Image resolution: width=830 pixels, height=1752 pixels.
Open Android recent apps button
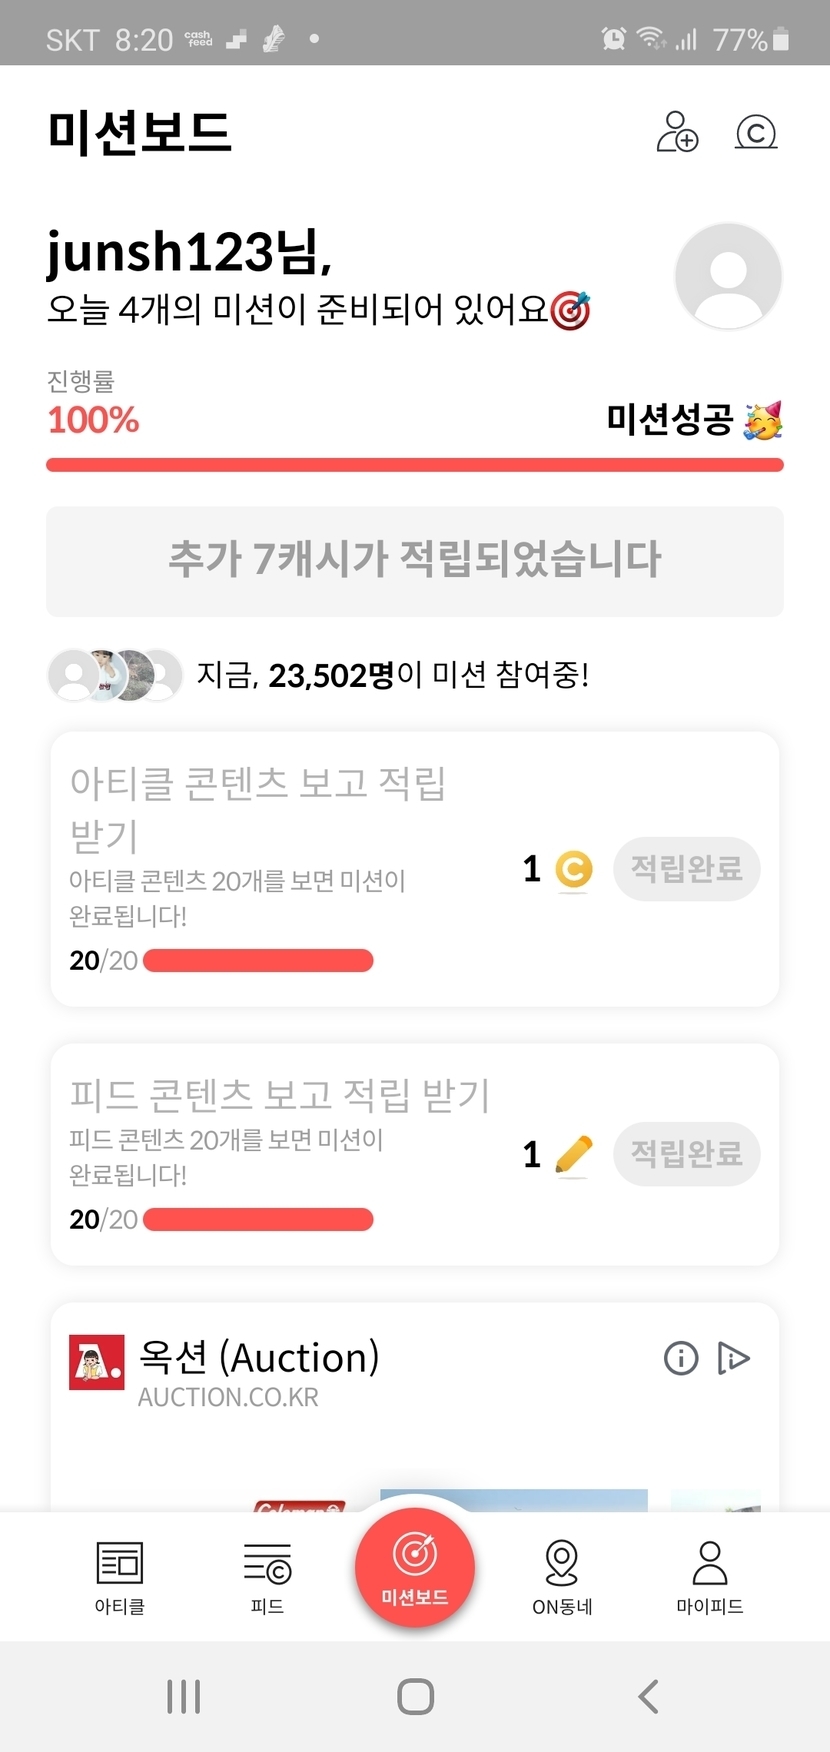pyautogui.click(x=184, y=1697)
